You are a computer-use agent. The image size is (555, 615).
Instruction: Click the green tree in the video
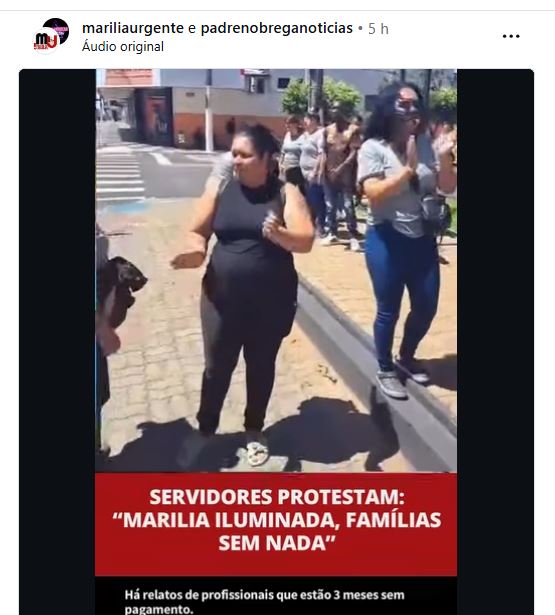[x=321, y=97]
